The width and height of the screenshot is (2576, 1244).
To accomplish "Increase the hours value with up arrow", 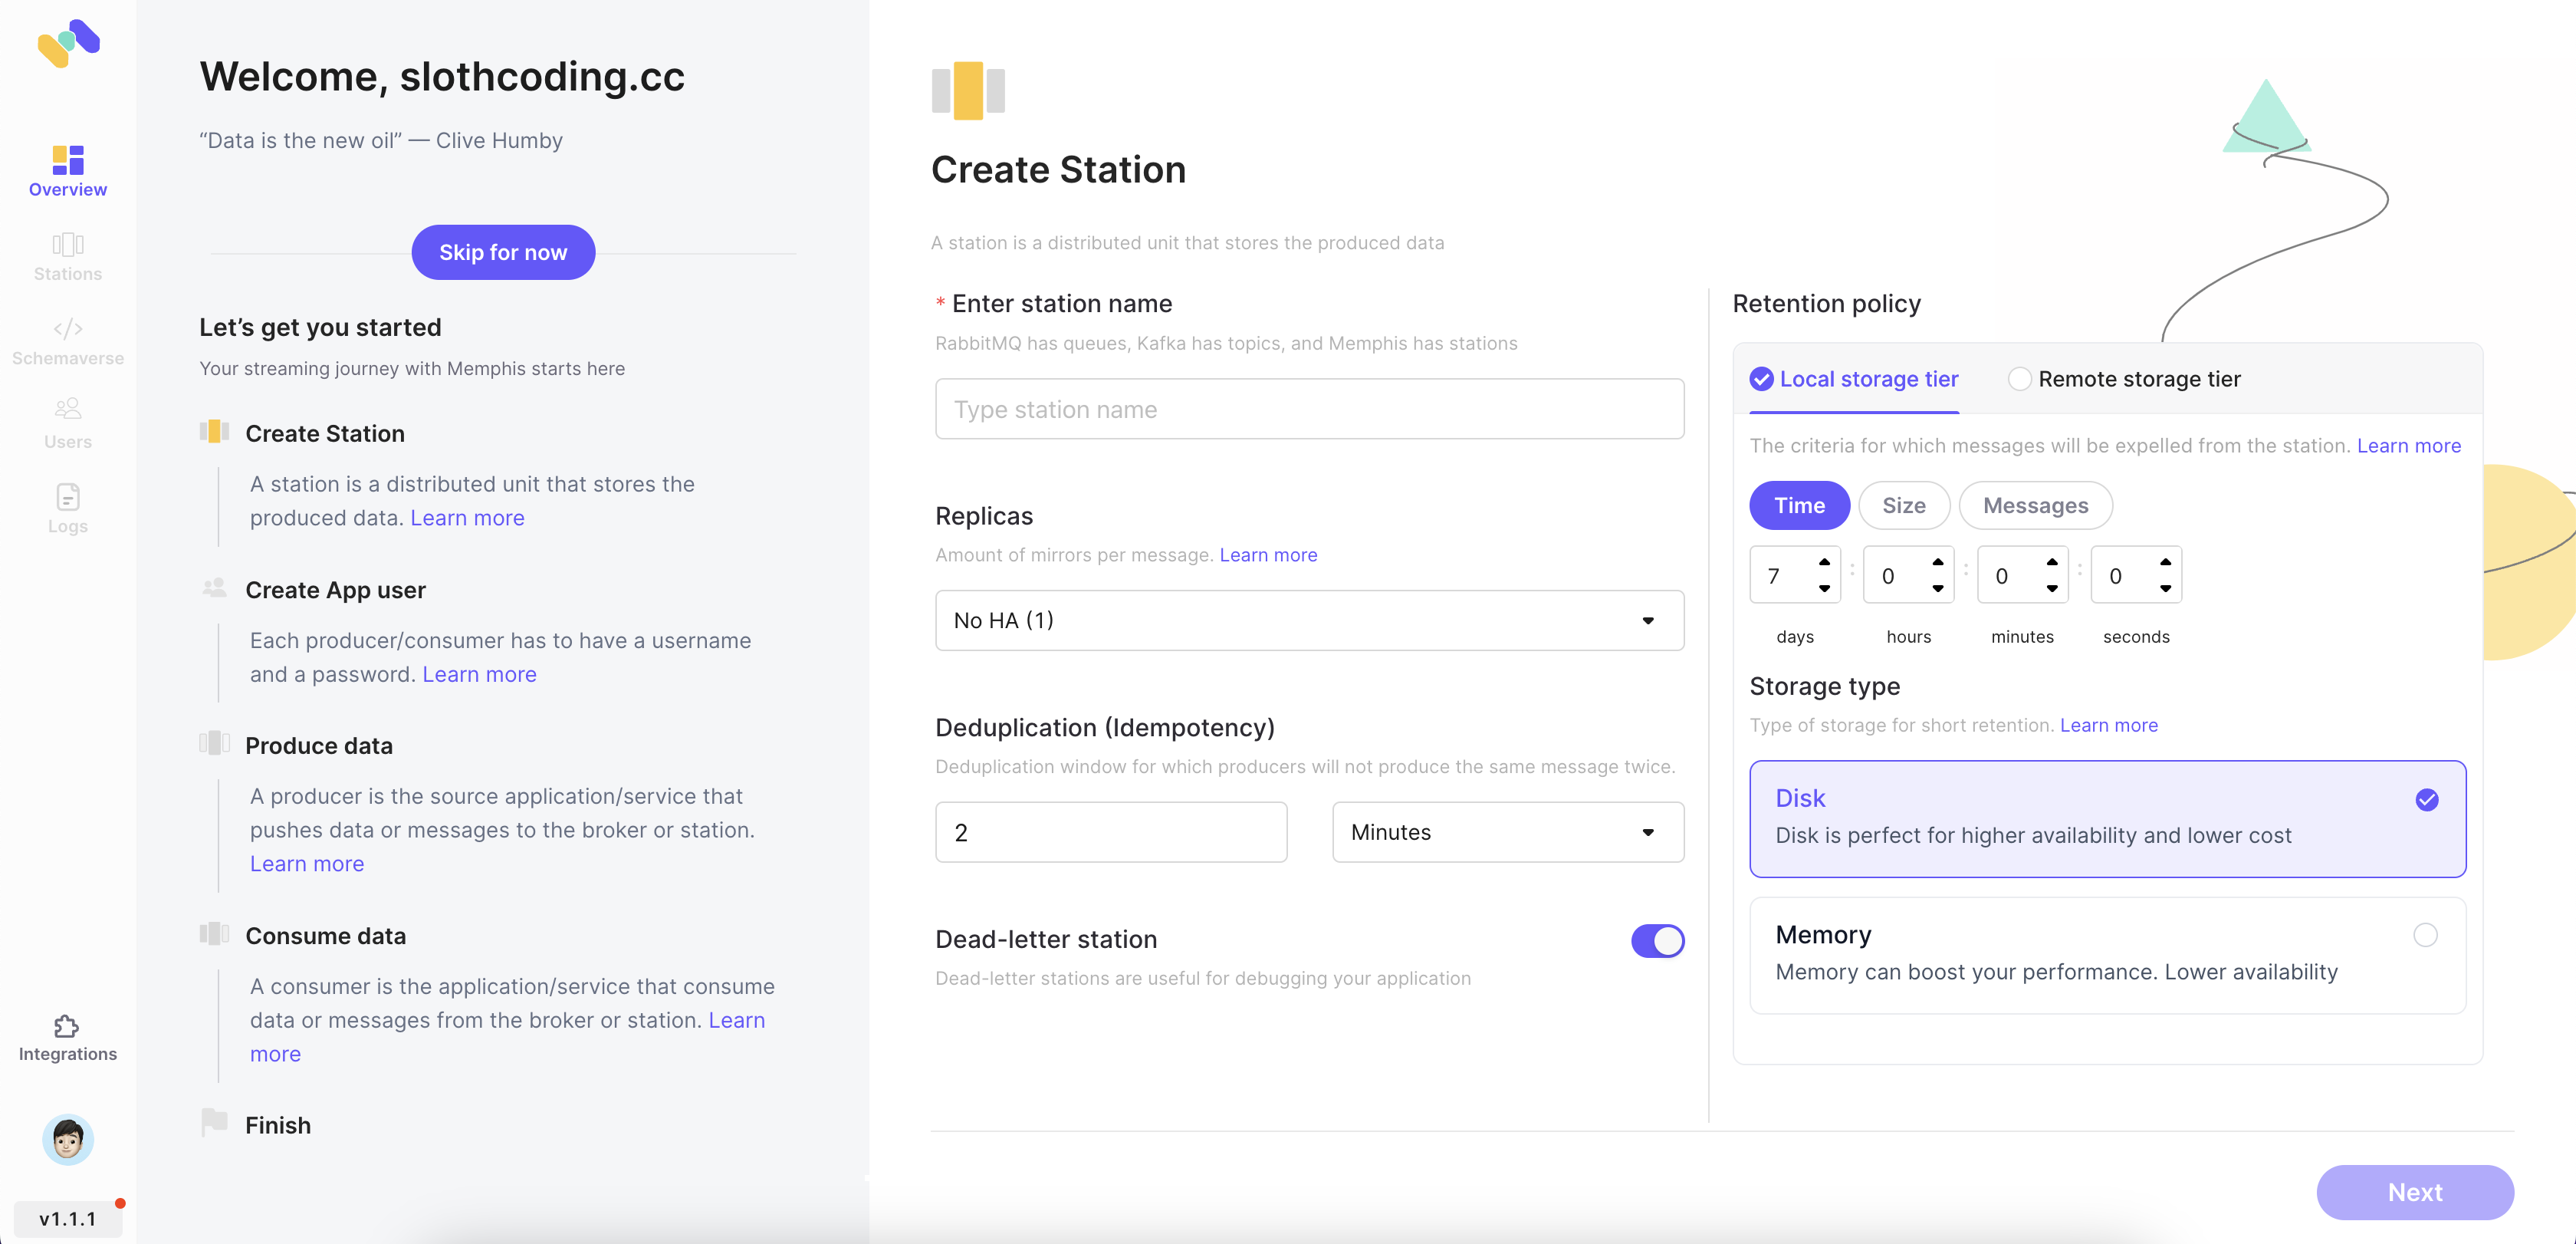I will pos(1938,562).
